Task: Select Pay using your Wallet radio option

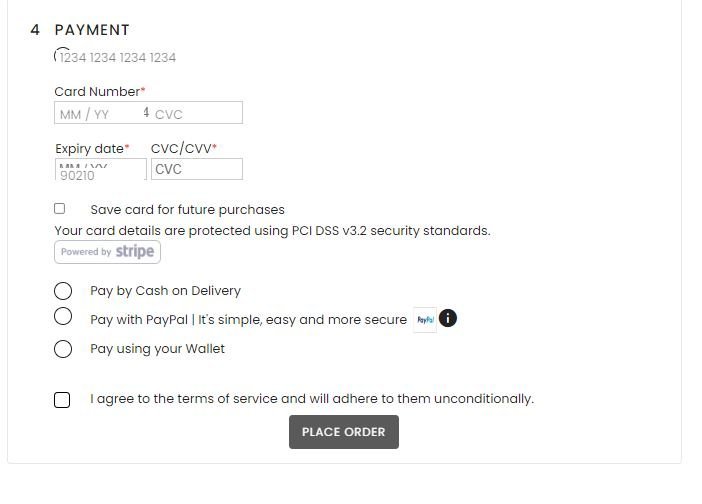Action: tap(63, 349)
